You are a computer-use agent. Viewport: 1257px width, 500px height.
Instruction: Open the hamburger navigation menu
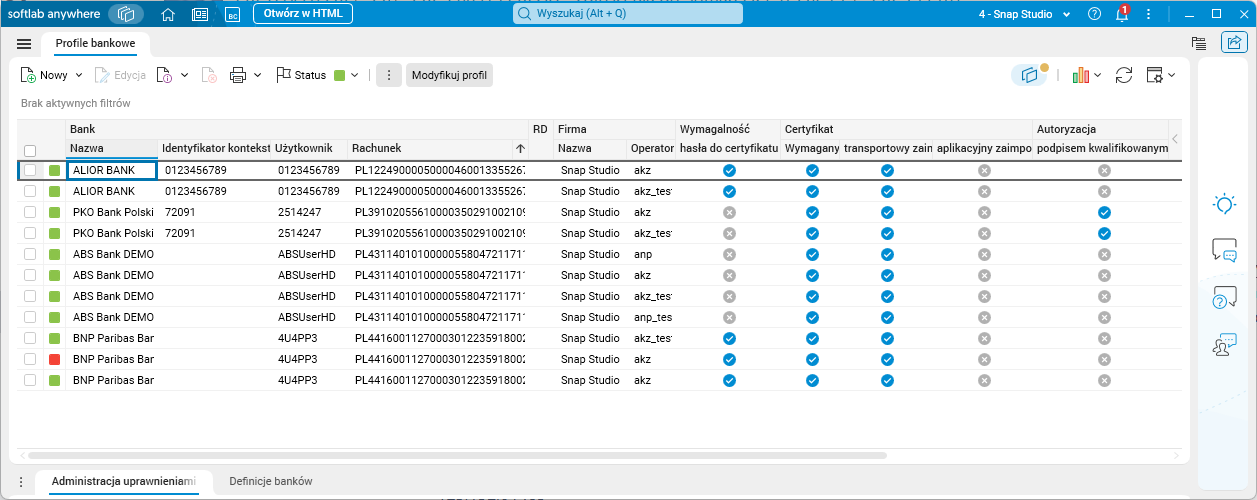(24, 44)
